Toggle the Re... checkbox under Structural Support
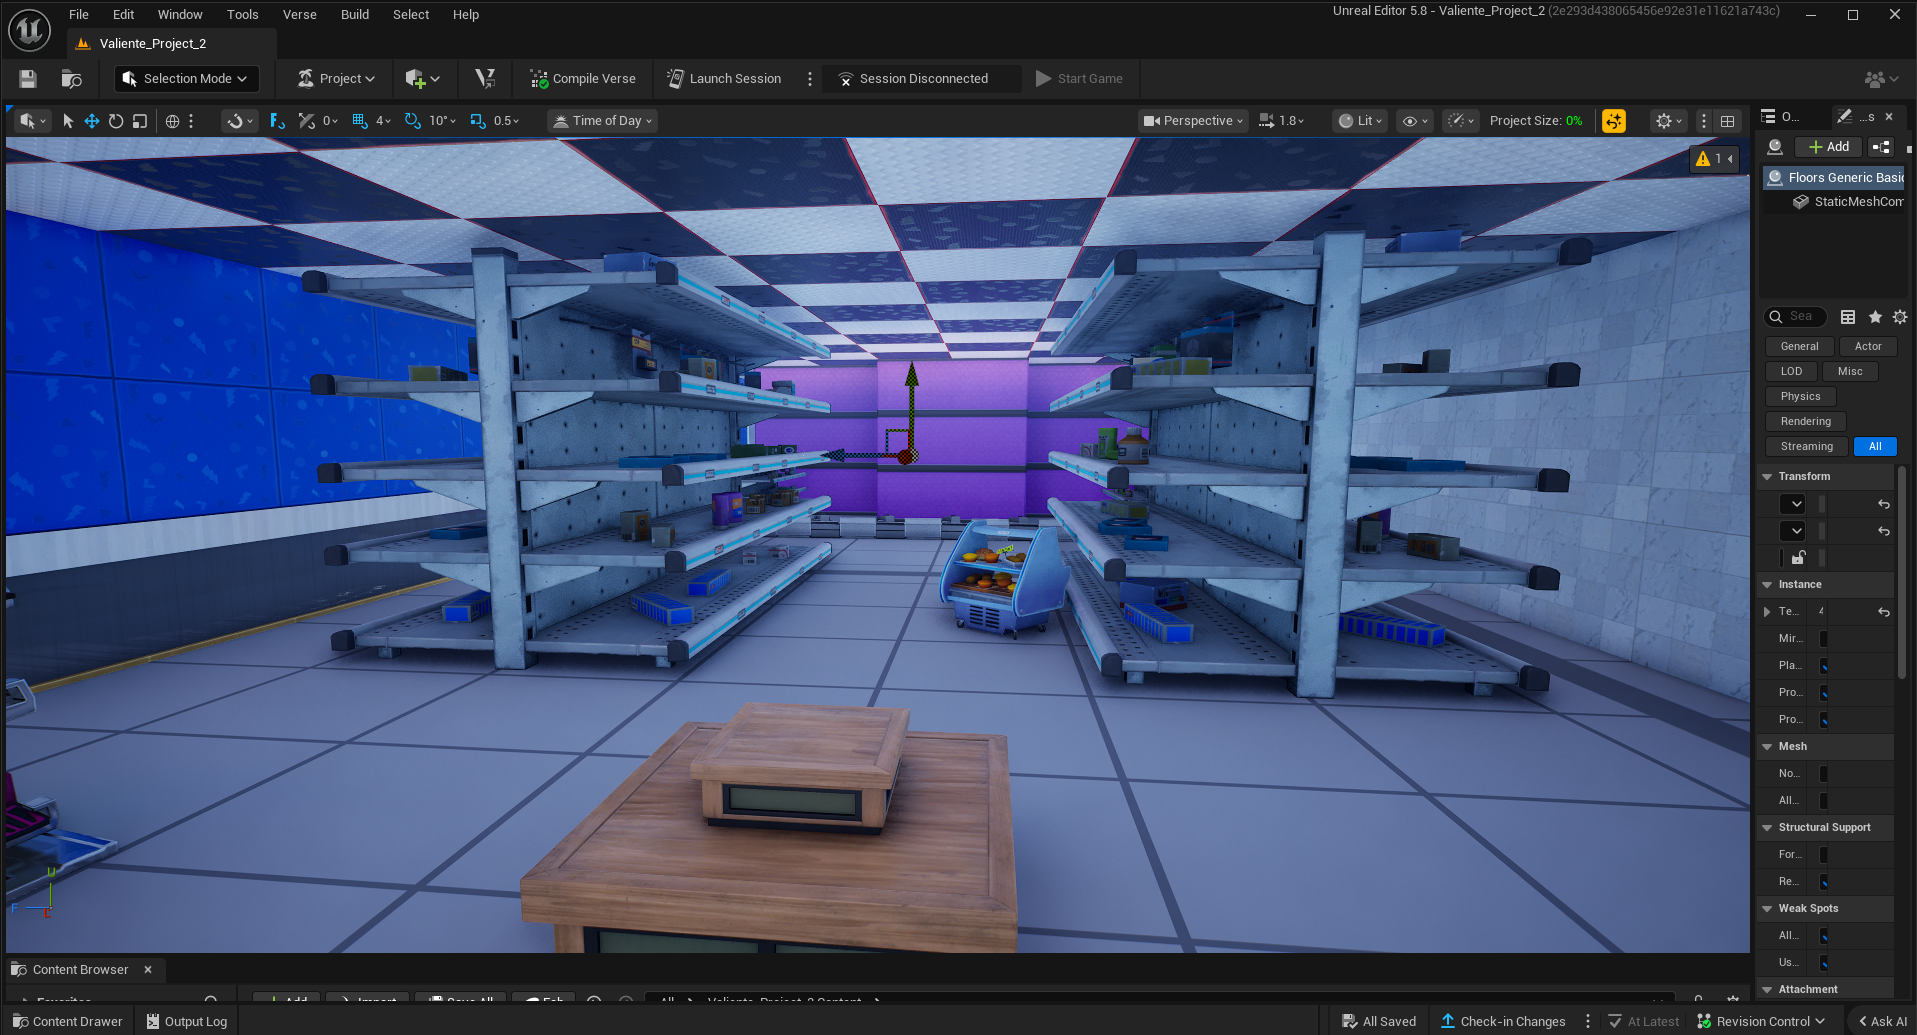The height and width of the screenshot is (1035, 1917). tap(1823, 882)
